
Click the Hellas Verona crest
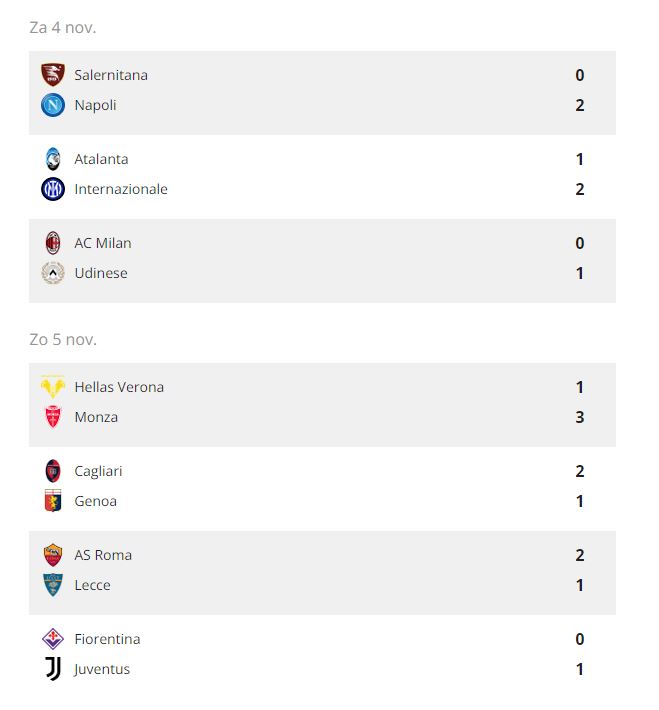pyautogui.click(x=52, y=387)
